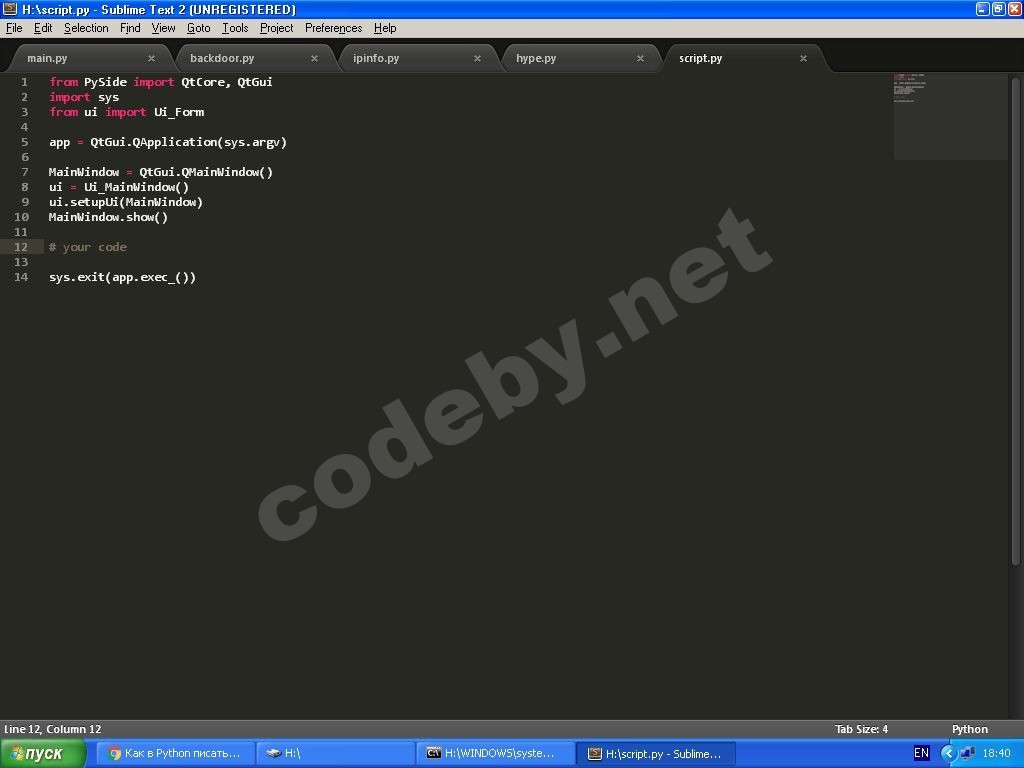The width and height of the screenshot is (1024, 768).
Task: Click the 'from ui import Ui_Form' line
Action: pyautogui.click(x=126, y=112)
